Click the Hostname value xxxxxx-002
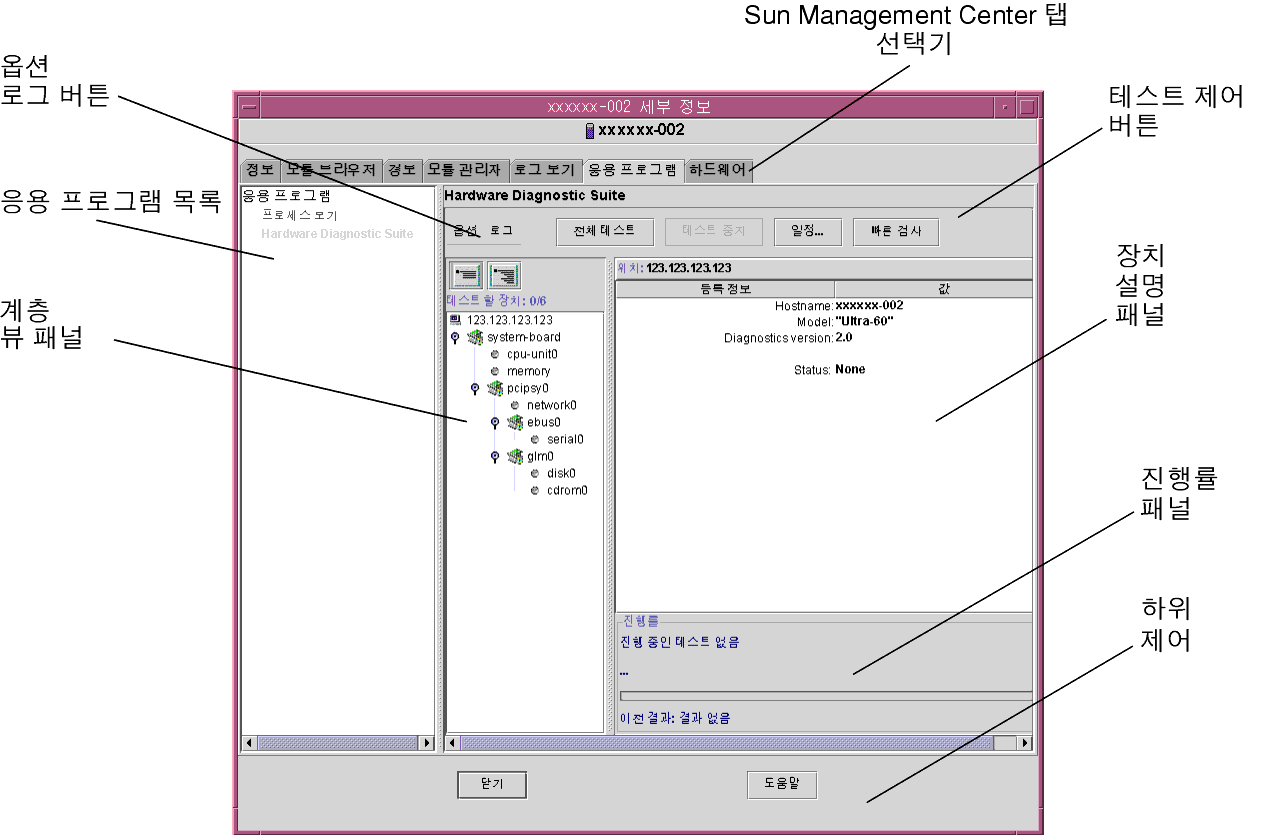 [869, 305]
